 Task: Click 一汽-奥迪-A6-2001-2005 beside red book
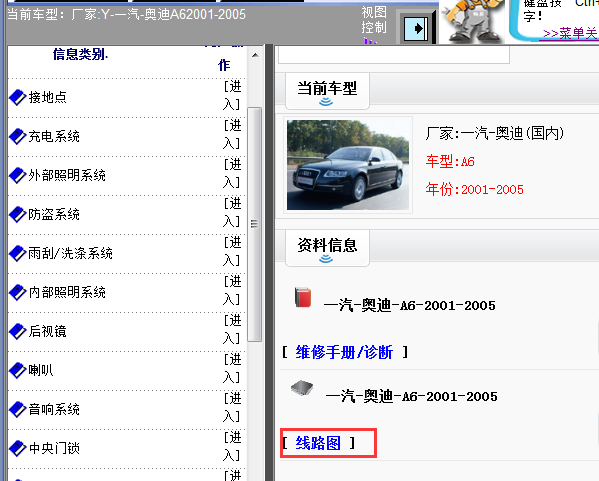[x=410, y=305]
